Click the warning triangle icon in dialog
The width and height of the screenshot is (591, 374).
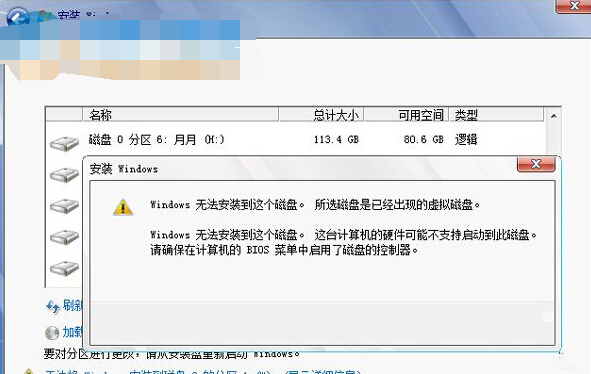point(123,207)
